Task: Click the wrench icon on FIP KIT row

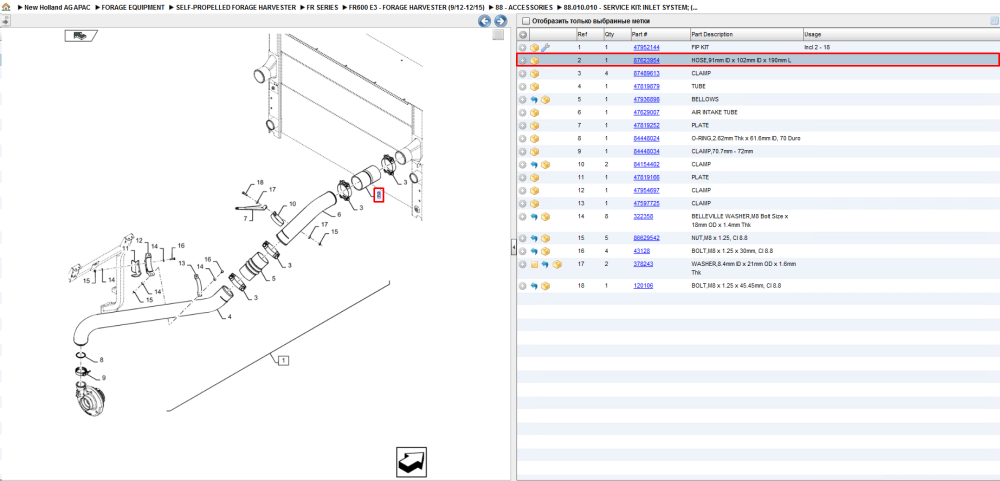Action: [545, 48]
